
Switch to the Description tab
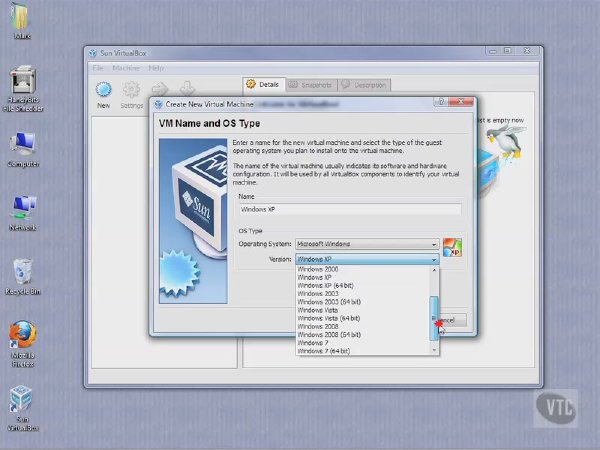click(x=365, y=85)
